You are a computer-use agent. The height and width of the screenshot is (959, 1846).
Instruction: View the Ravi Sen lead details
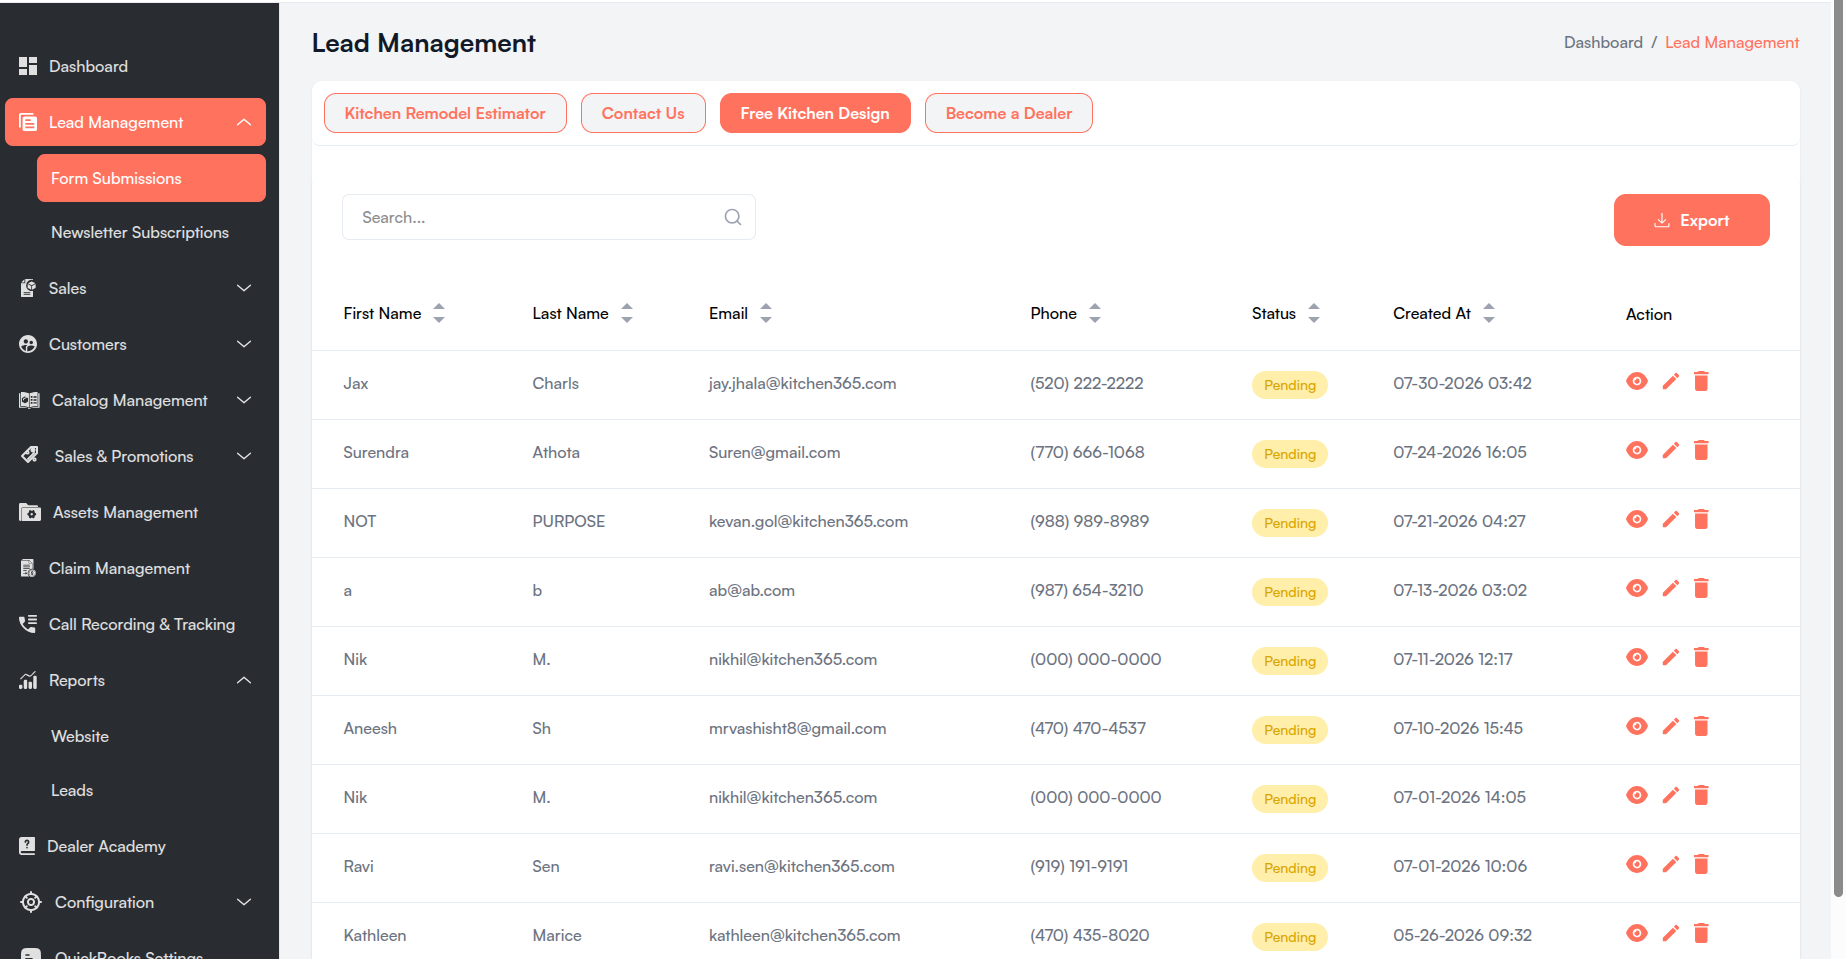1637,864
